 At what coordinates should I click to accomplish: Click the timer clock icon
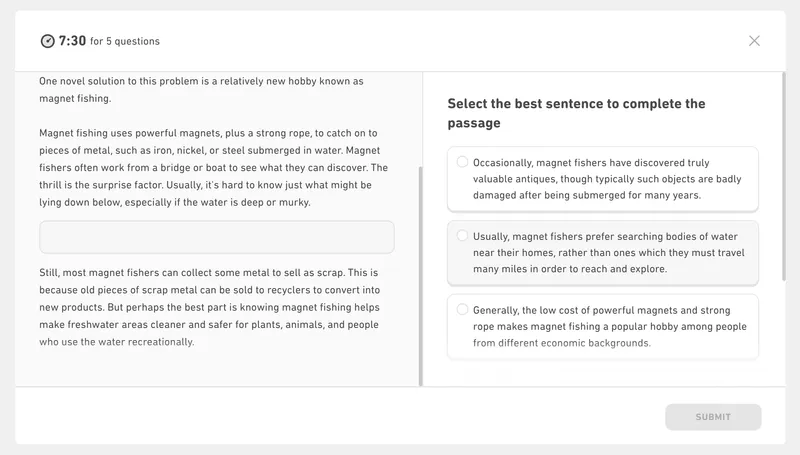click(x=47, y=41)
